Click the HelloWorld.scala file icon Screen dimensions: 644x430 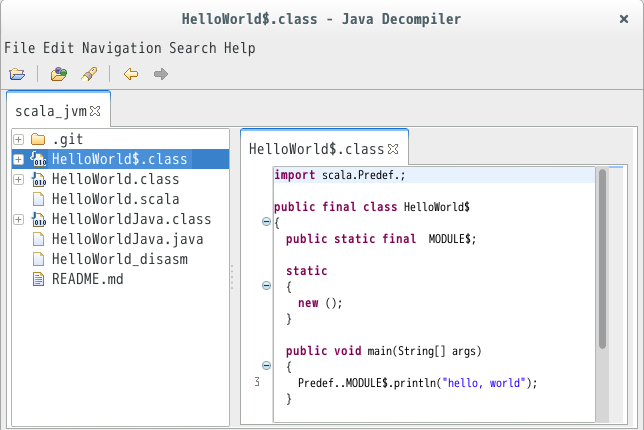[38, 199]
